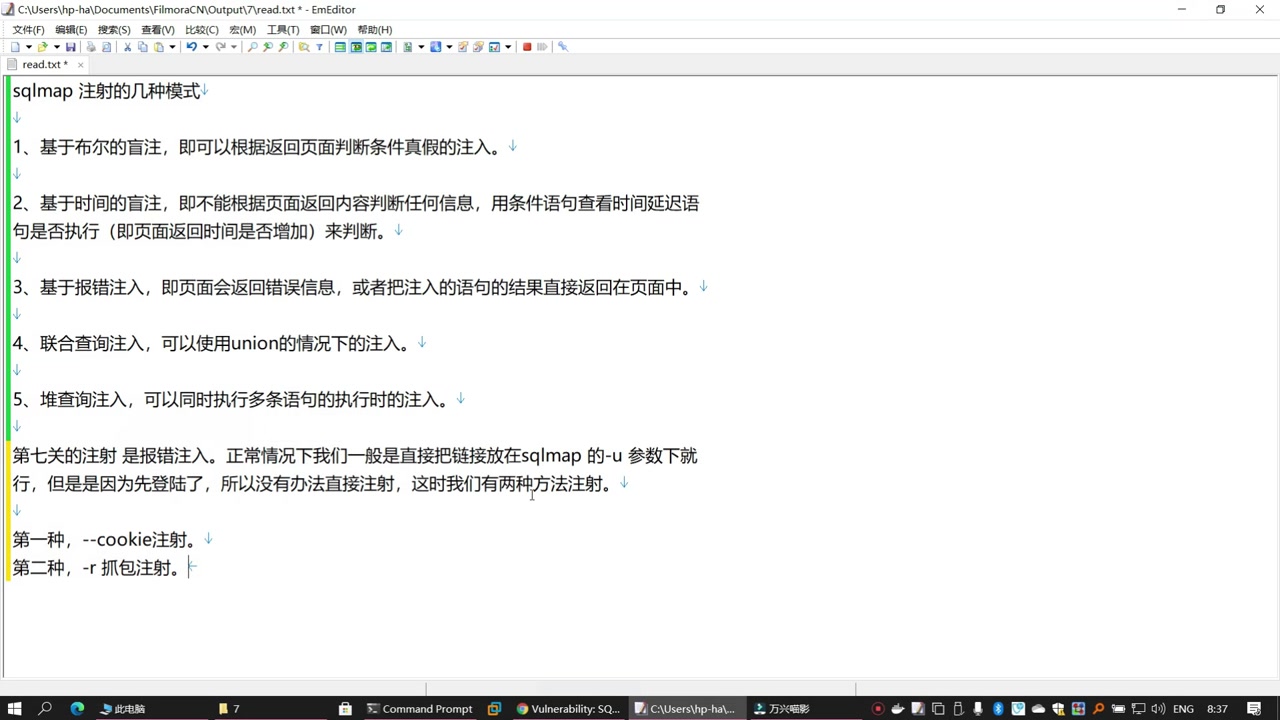Screen dimensions: 1280x720
Task: Click the checklist Customize icon
Action: [x=494, y=47]
